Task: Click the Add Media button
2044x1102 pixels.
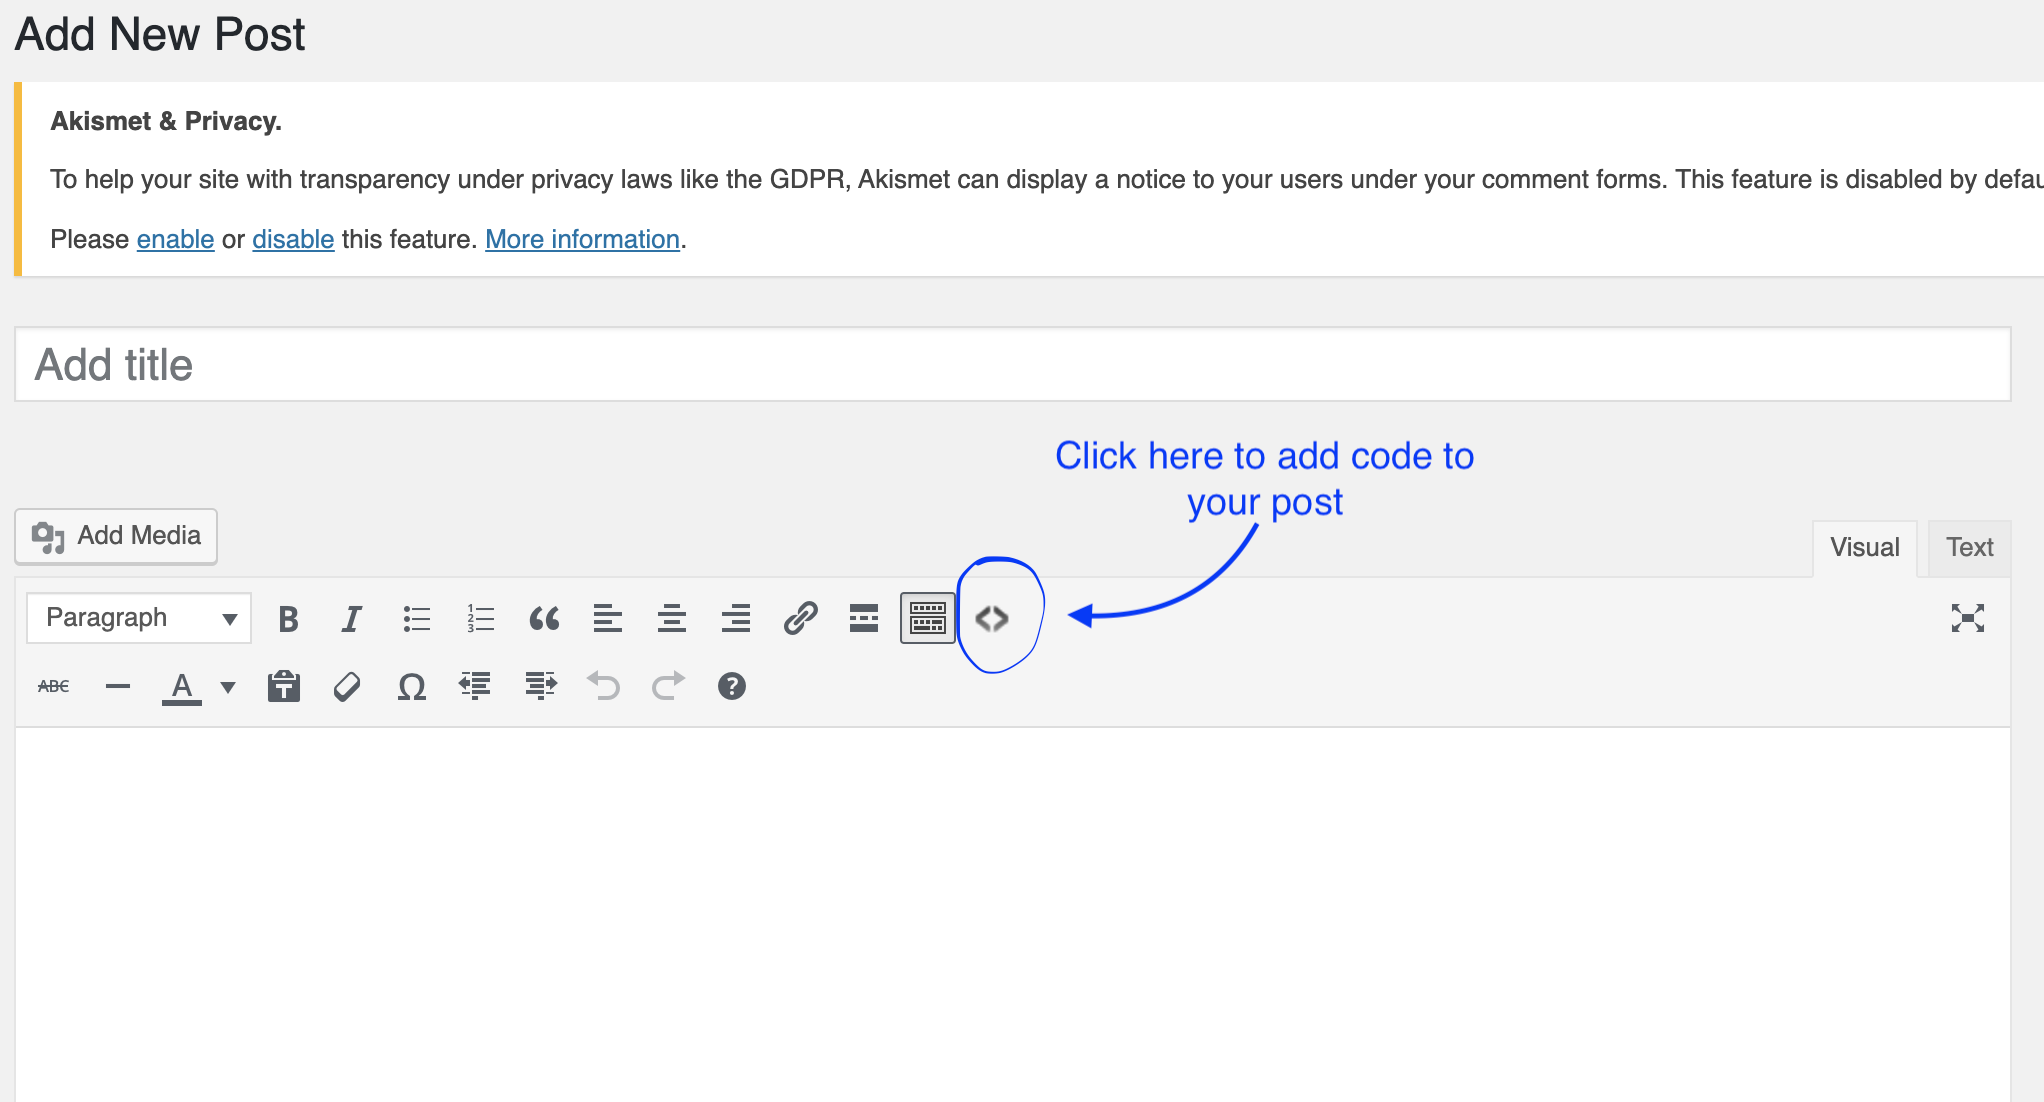Action: (114, 535)
